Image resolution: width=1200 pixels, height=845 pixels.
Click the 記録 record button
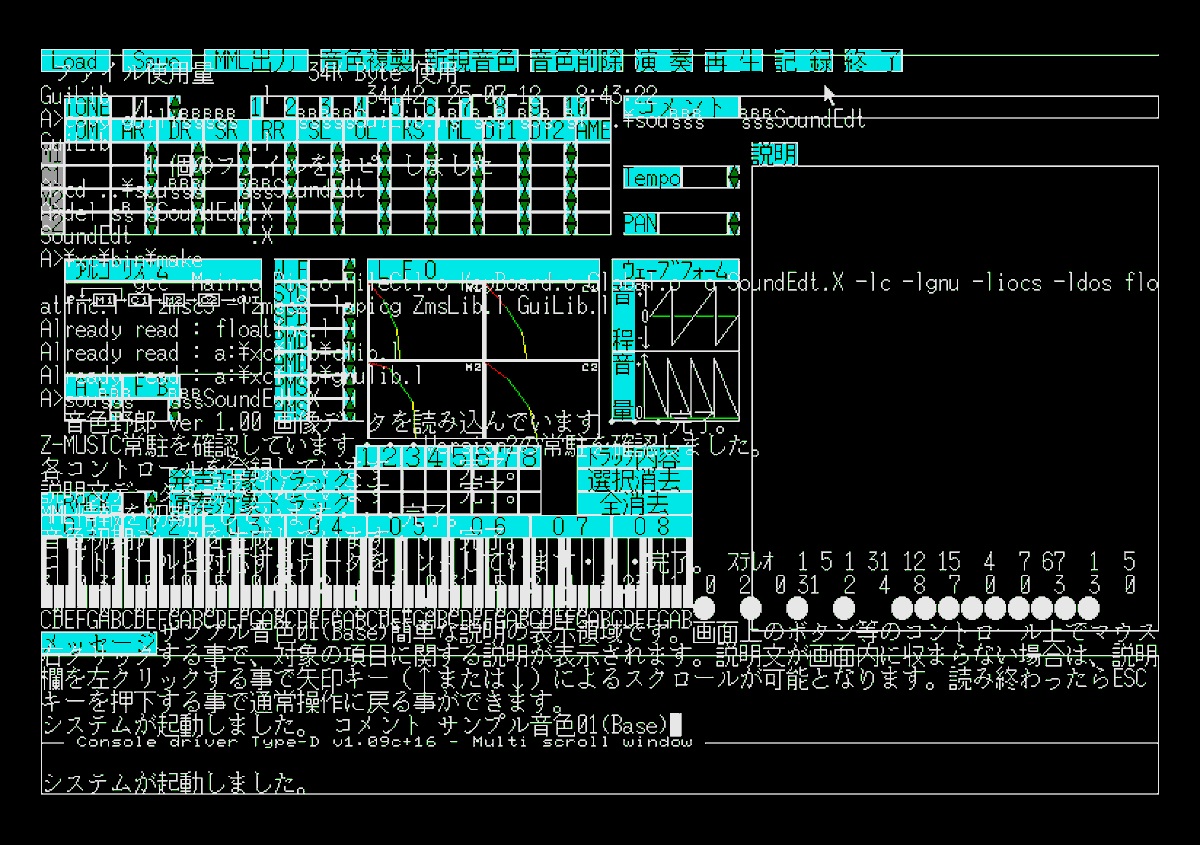[802, 61]
